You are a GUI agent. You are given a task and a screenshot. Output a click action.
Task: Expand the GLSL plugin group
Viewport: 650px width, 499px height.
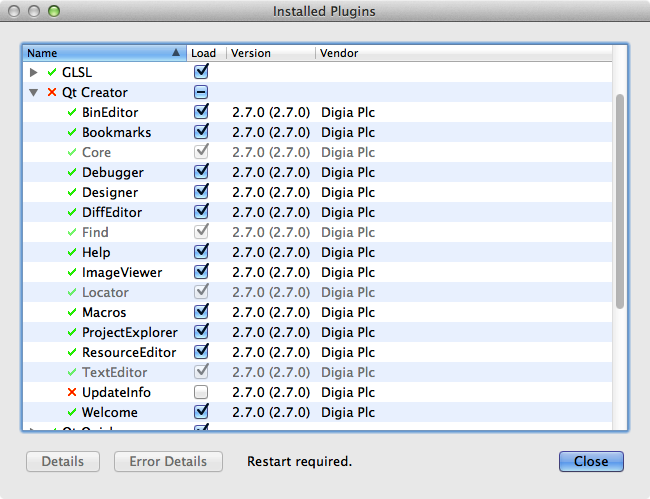point(34,72)
